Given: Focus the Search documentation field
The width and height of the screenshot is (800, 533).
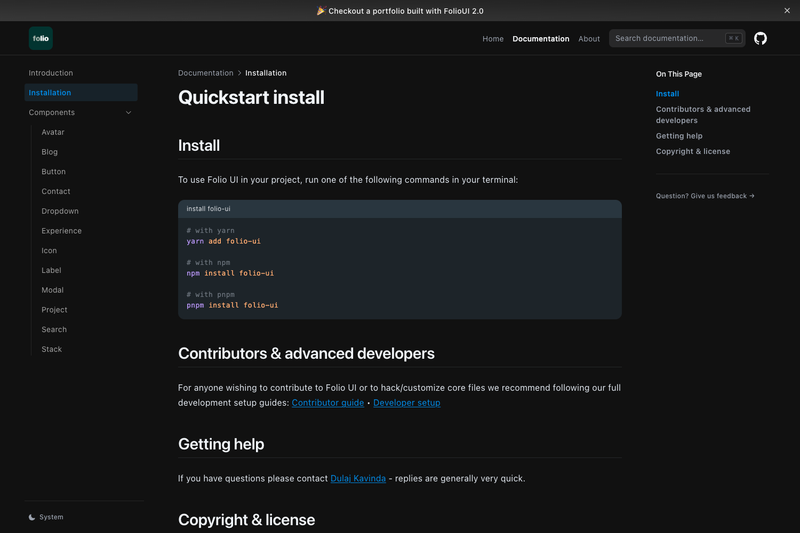Looking at the screenshot, I should [677, 38].
